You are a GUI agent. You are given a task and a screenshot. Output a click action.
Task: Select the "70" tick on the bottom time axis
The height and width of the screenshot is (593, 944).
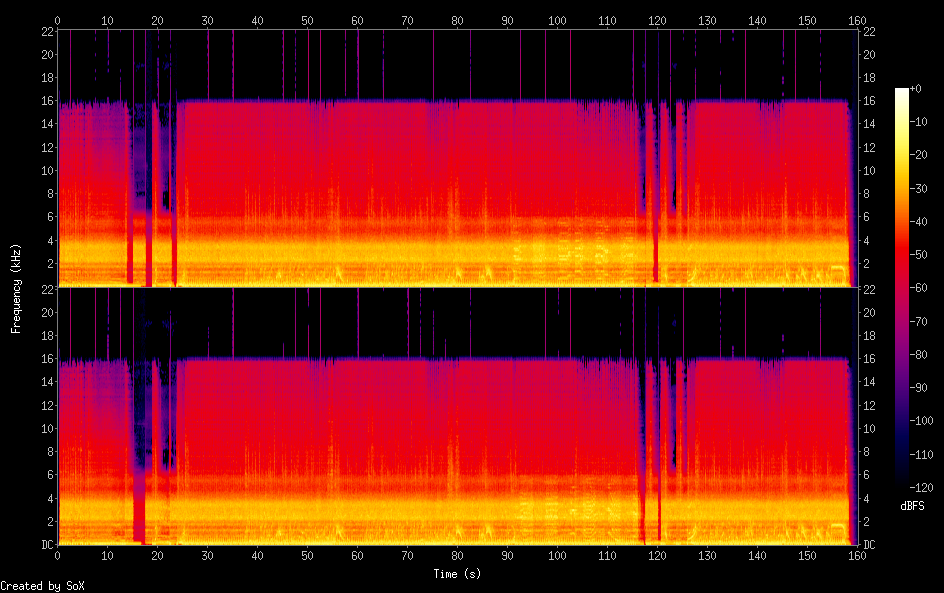407,556
